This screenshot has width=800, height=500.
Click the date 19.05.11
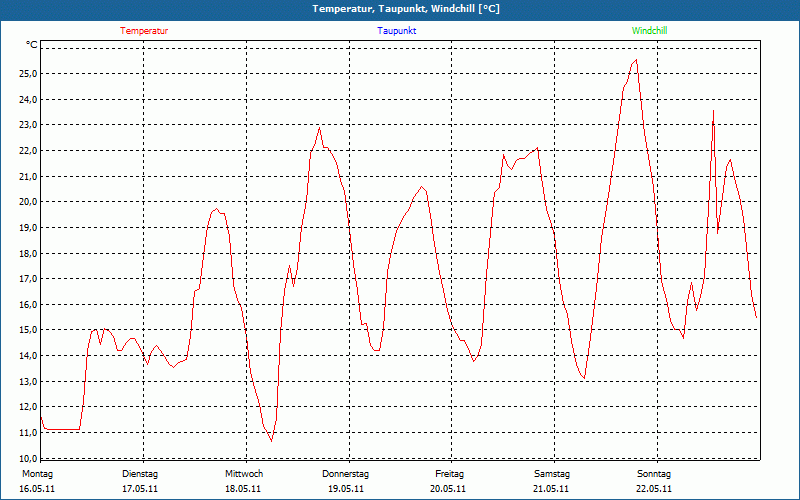pyautogui.click(x=346, y=489)
